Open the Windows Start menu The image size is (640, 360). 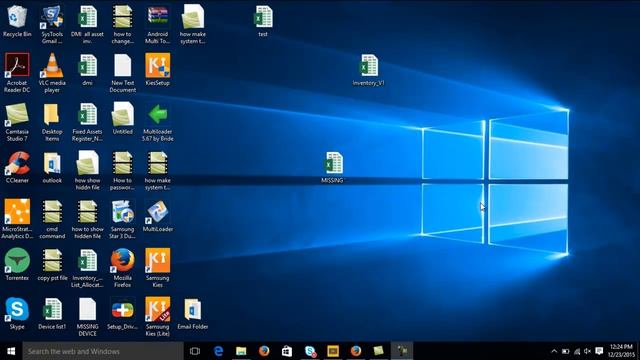[11, 351]
